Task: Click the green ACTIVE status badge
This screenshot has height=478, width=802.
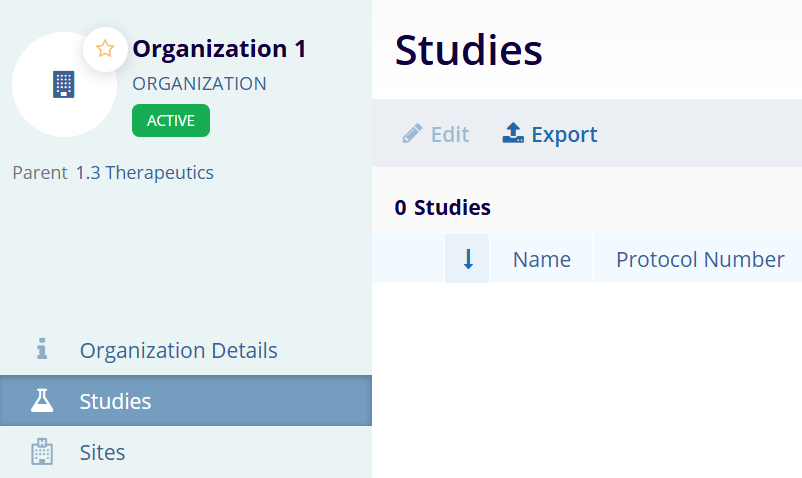Action: (x=171, y=120)
